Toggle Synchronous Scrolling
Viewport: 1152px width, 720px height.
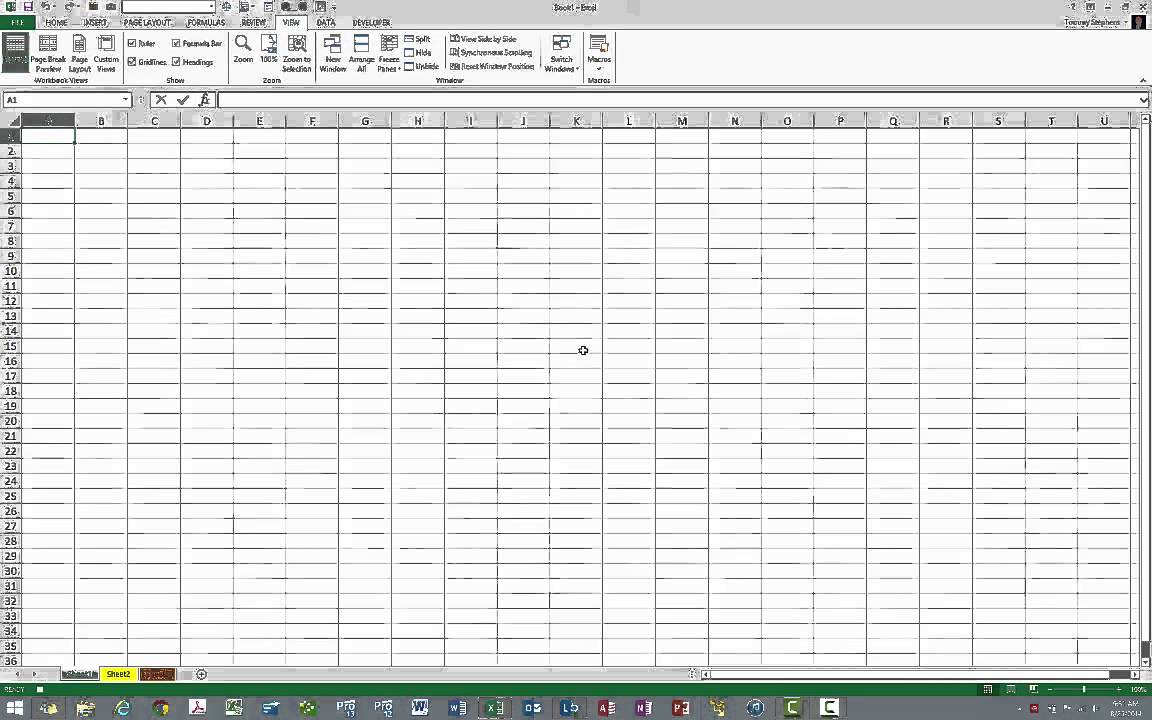[491, 53]
